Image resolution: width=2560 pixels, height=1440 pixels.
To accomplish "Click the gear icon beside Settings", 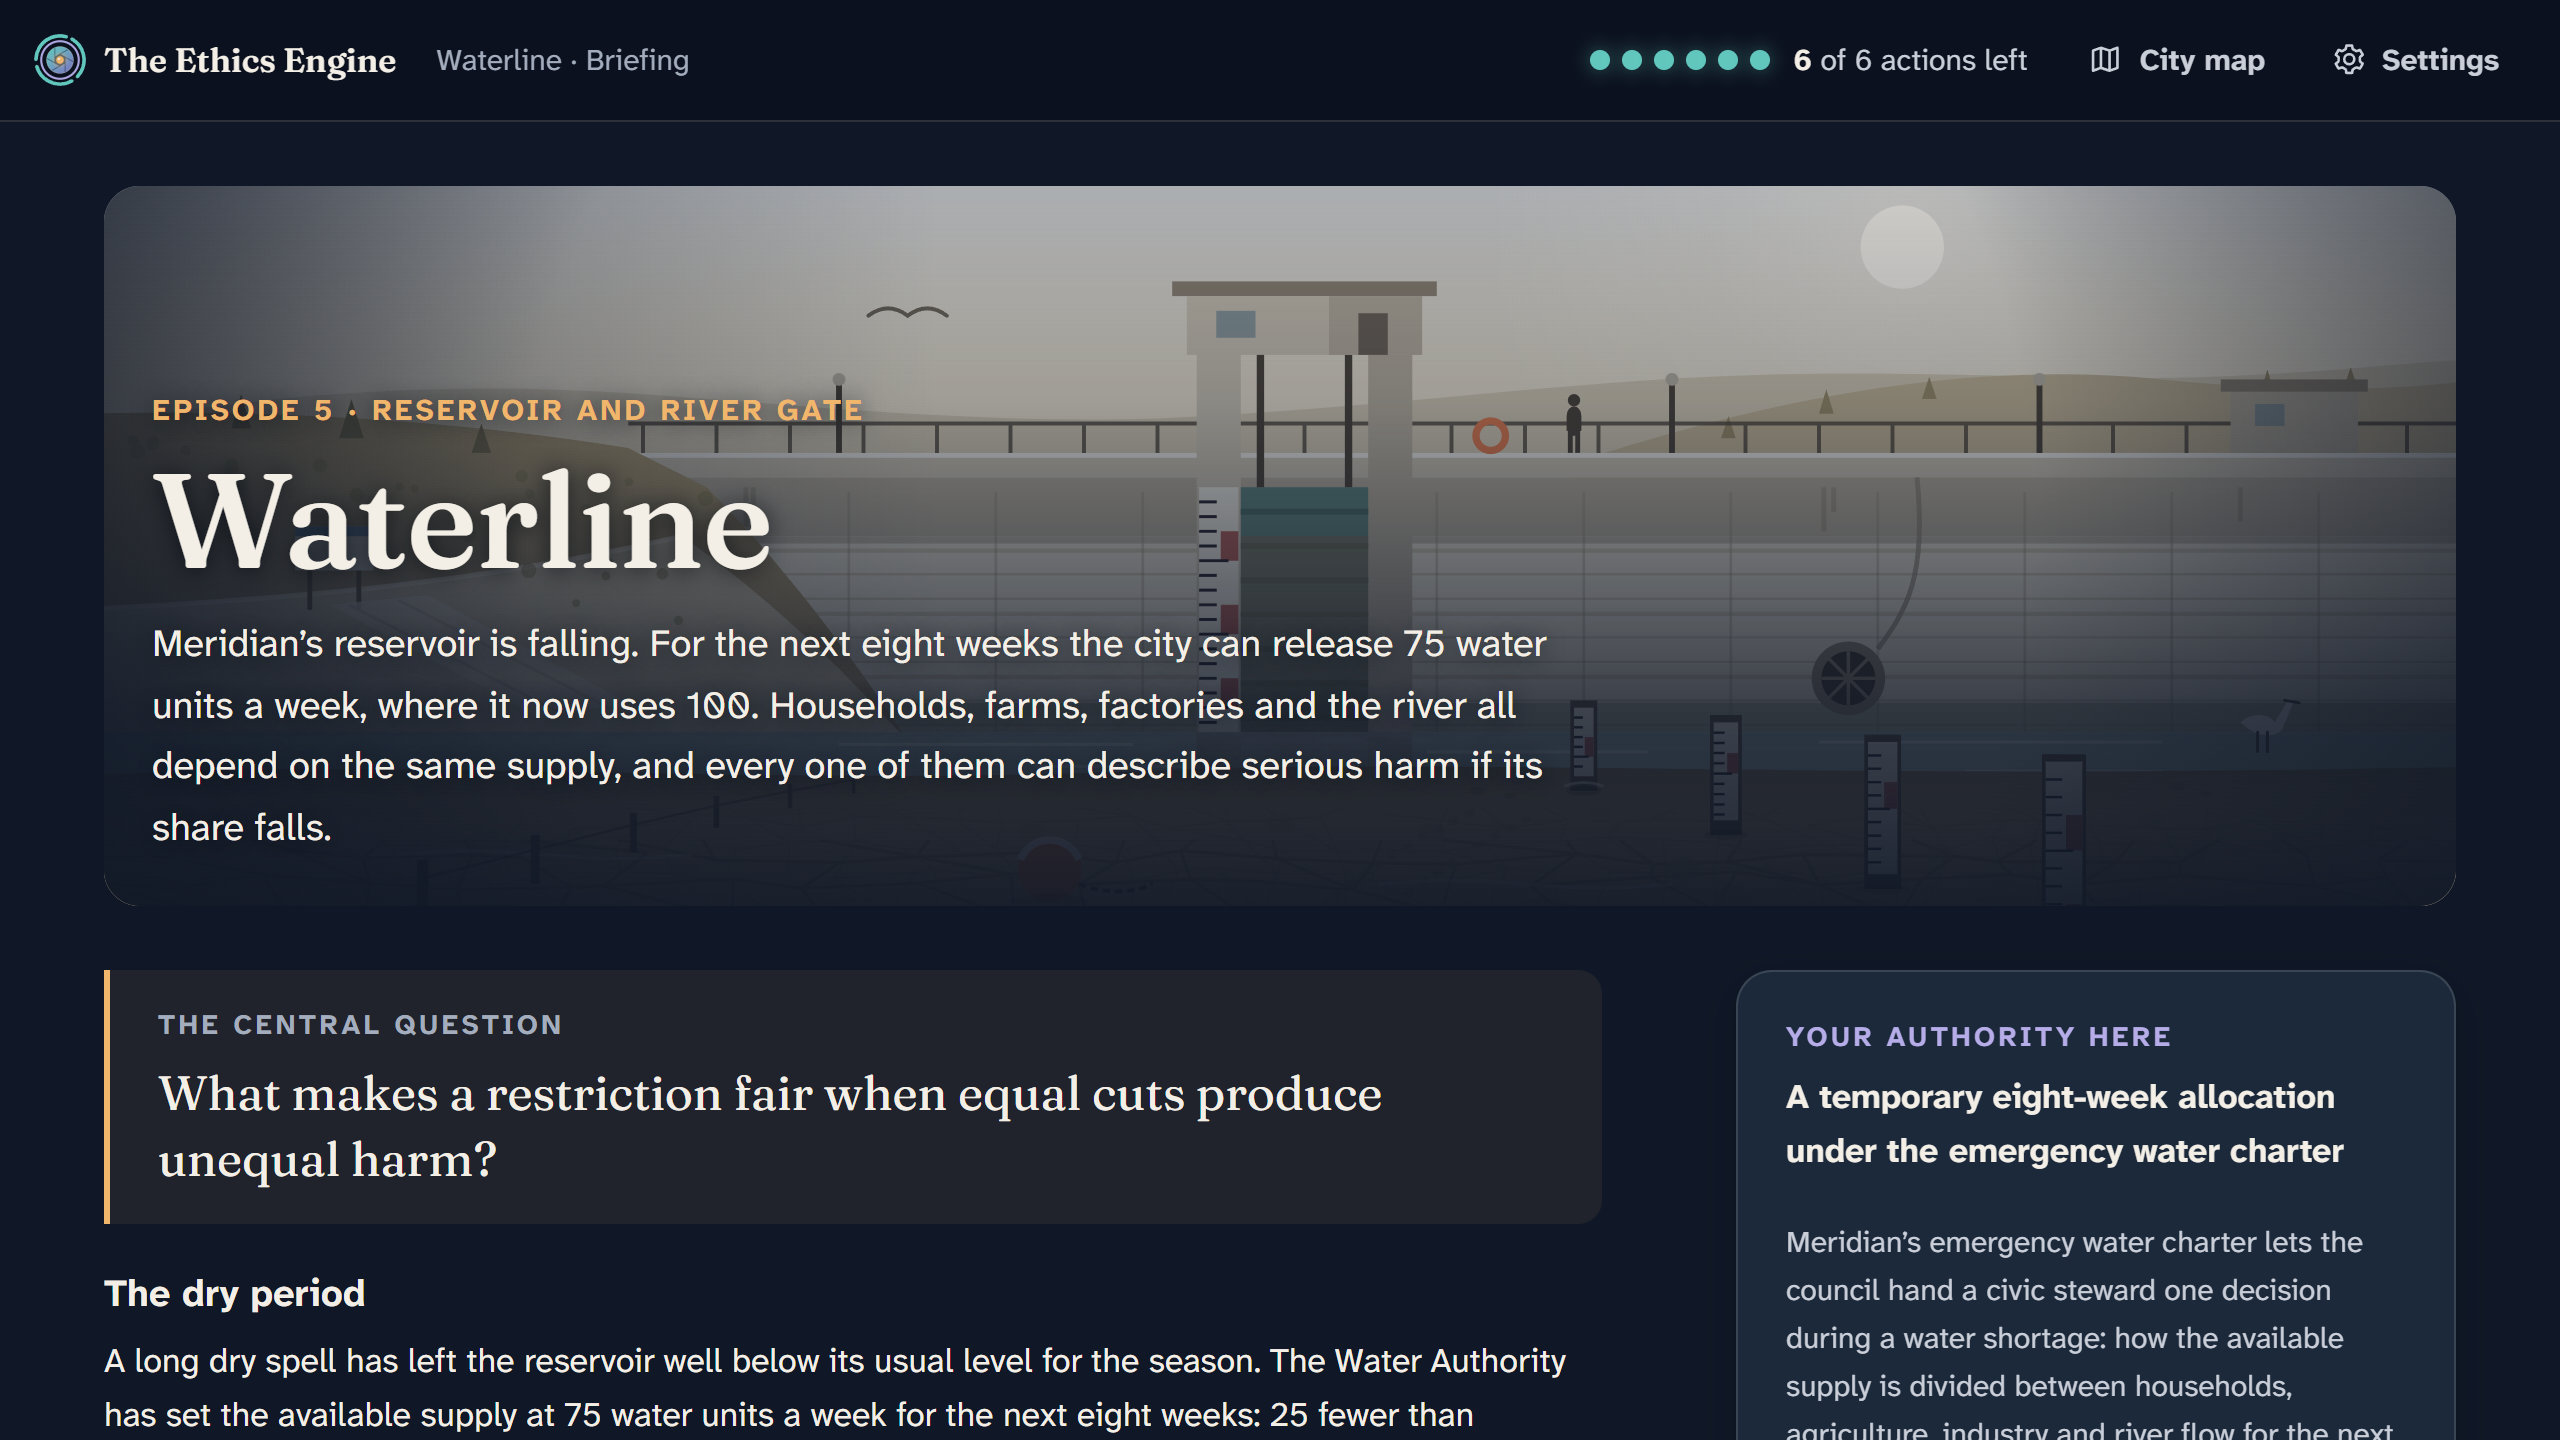I will 2348,60.
